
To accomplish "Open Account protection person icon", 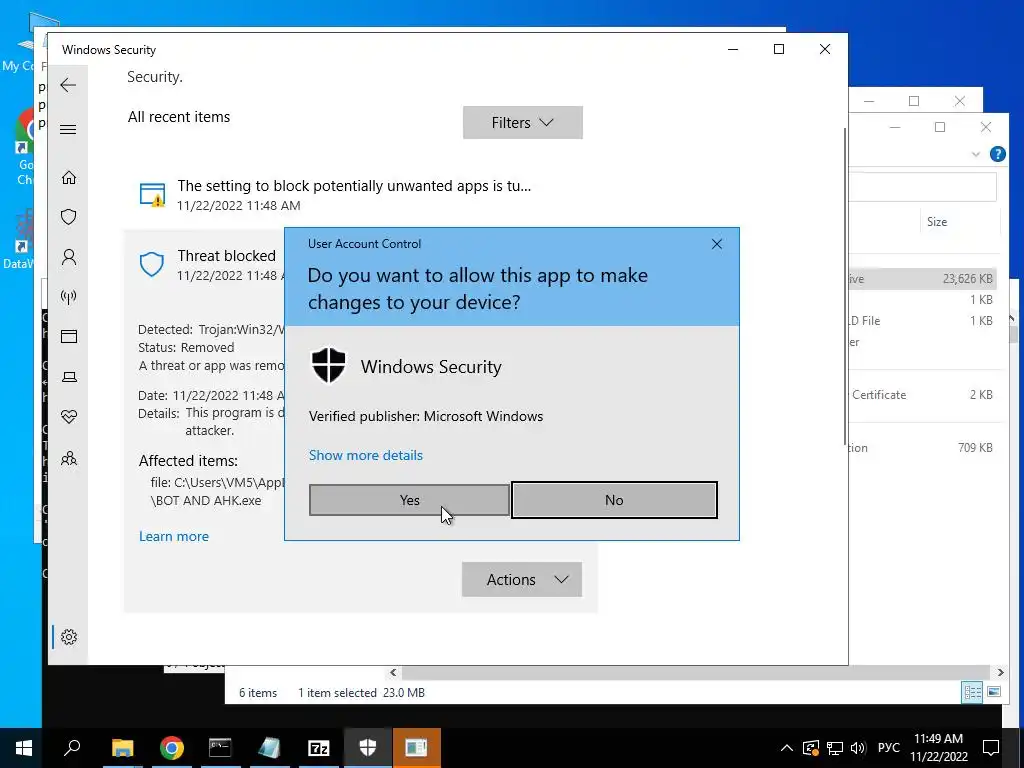I will (x=69, y=257).
